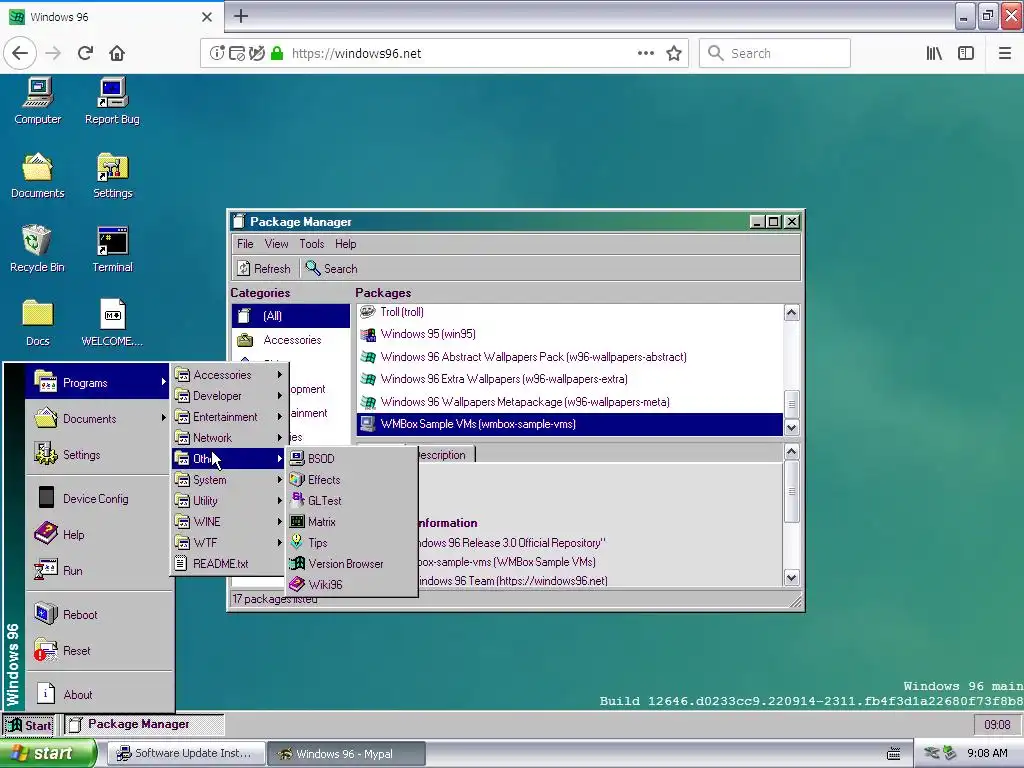
Task: Click Reboot in the Start menu
Action: point(98,615)
